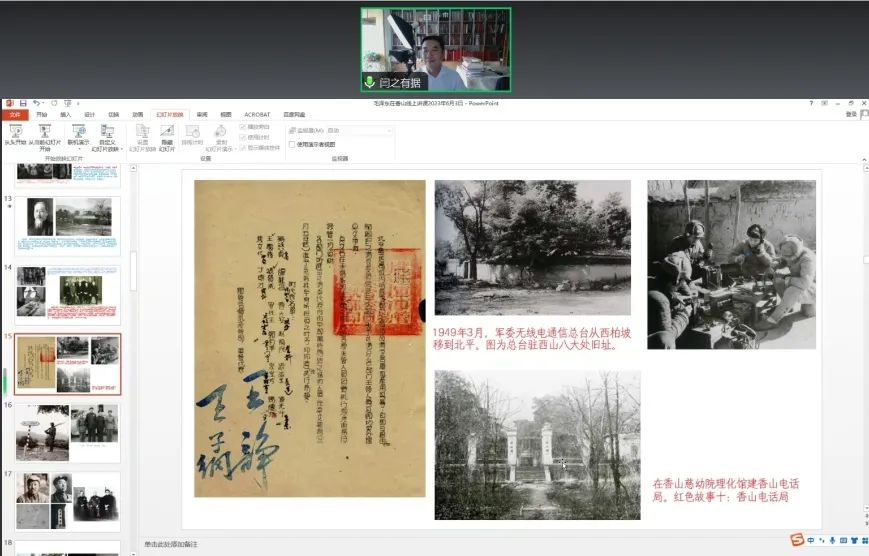The image size is (869, 556).
Task: Open the File (文件) tab
Action: pyautogui.click(x=15, y=115)
